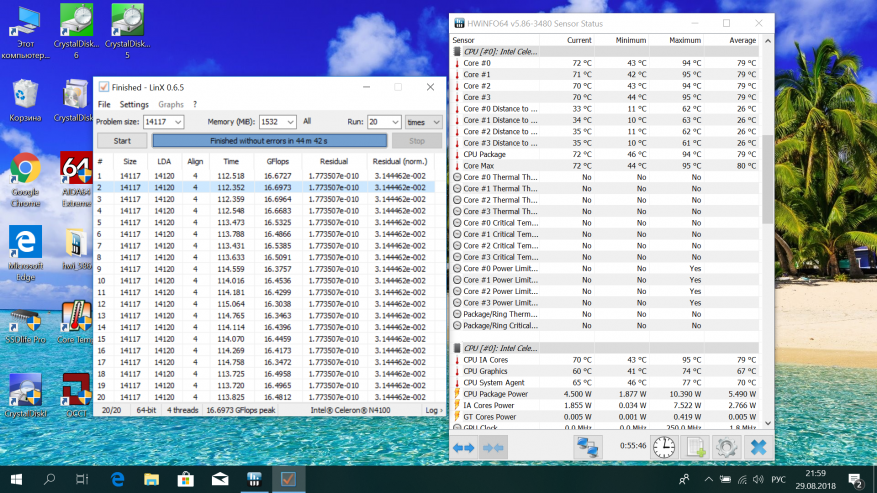Open times/minutes dropdown in LinX
The height and width of the screenshot is (493, 877).
tap(423, 122)
